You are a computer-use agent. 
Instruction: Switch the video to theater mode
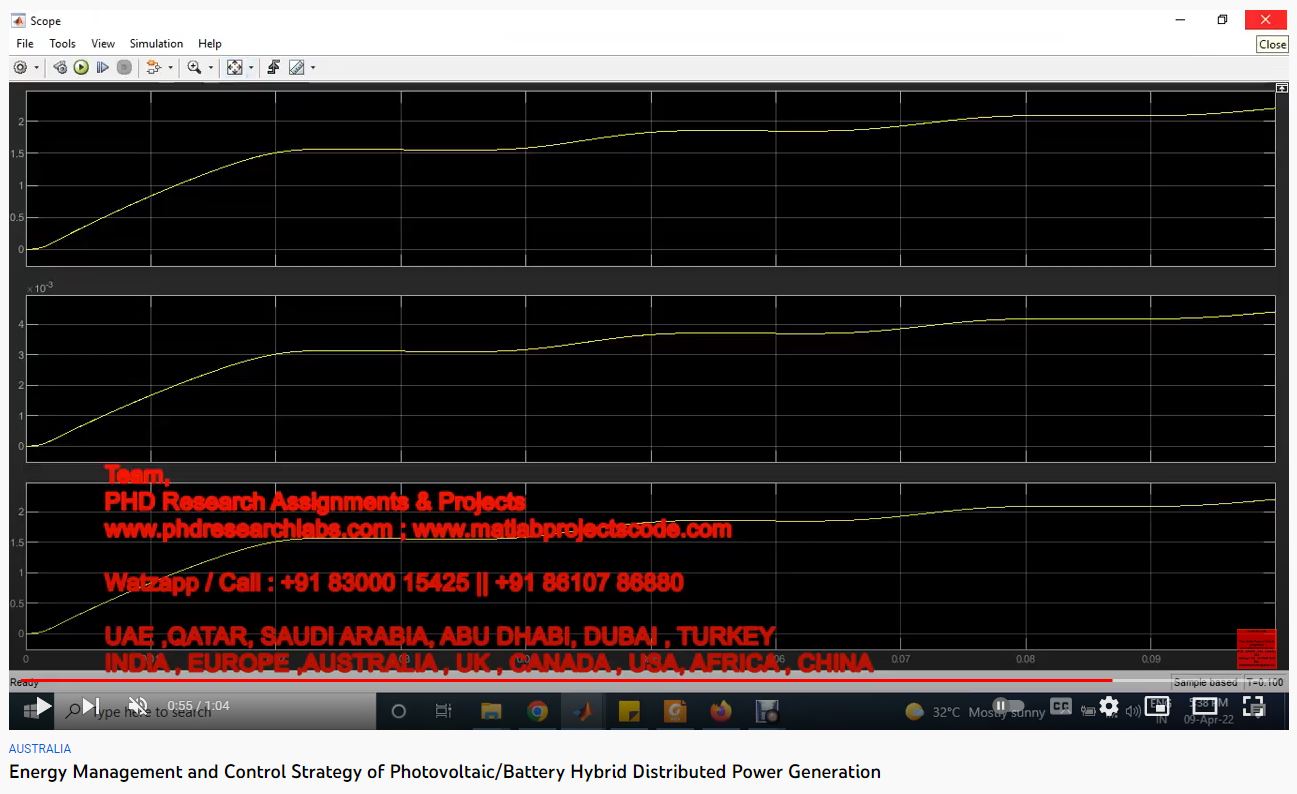(x=1205, y=706)
